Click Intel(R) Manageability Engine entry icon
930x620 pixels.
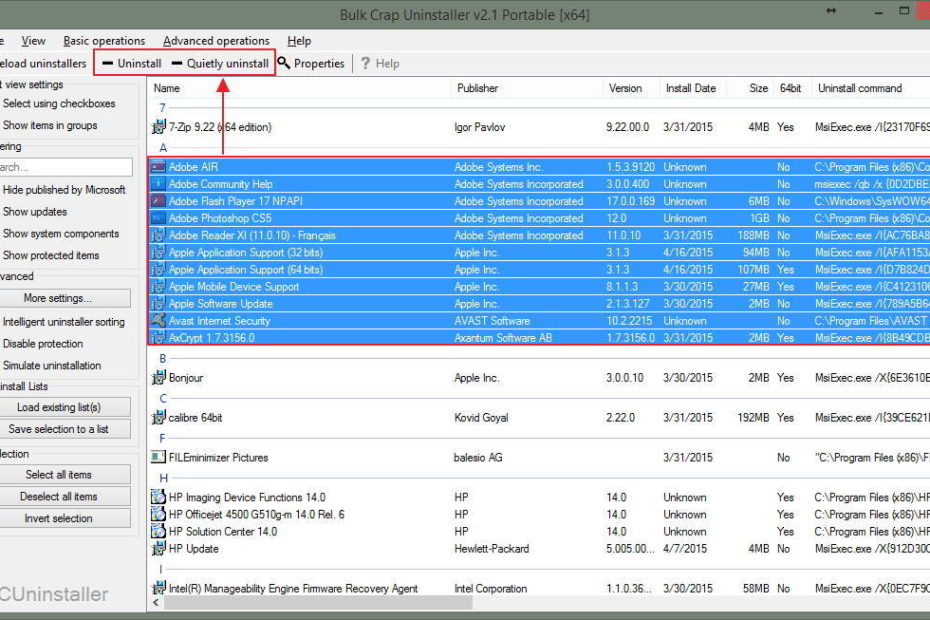tap(158, 589)
